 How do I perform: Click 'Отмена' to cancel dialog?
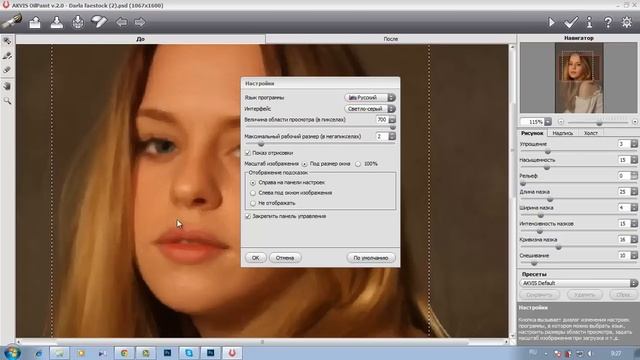(285, 258)
